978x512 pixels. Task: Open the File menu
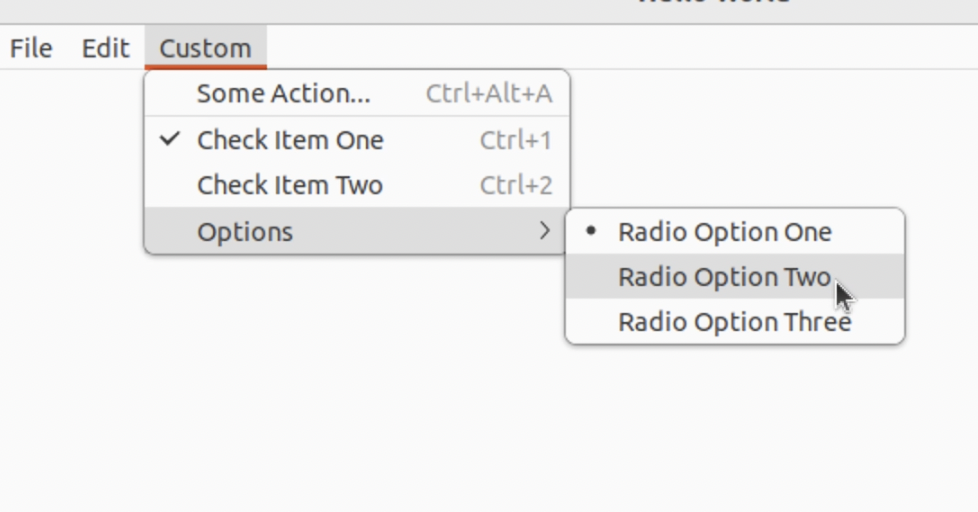click(x=31, y=48)
